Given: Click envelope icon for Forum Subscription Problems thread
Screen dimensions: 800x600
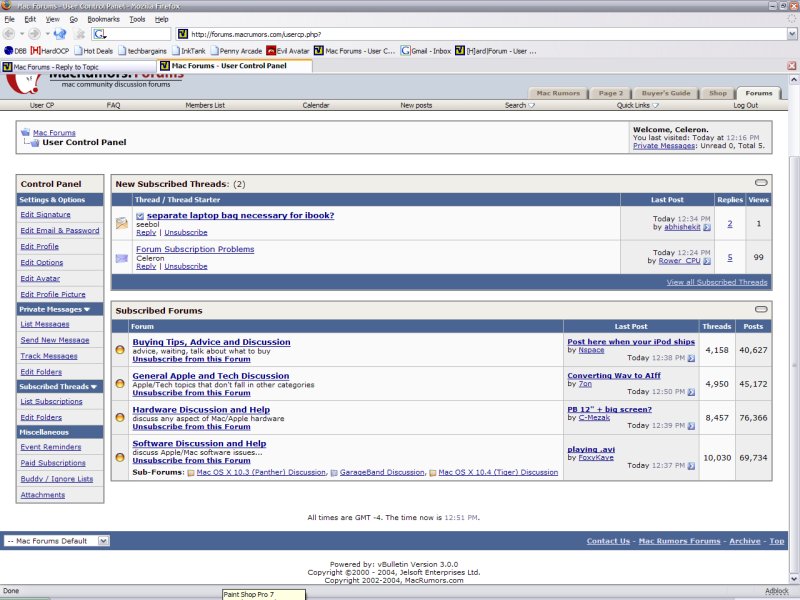Looking at the screenshot, I should coord(122,258).
